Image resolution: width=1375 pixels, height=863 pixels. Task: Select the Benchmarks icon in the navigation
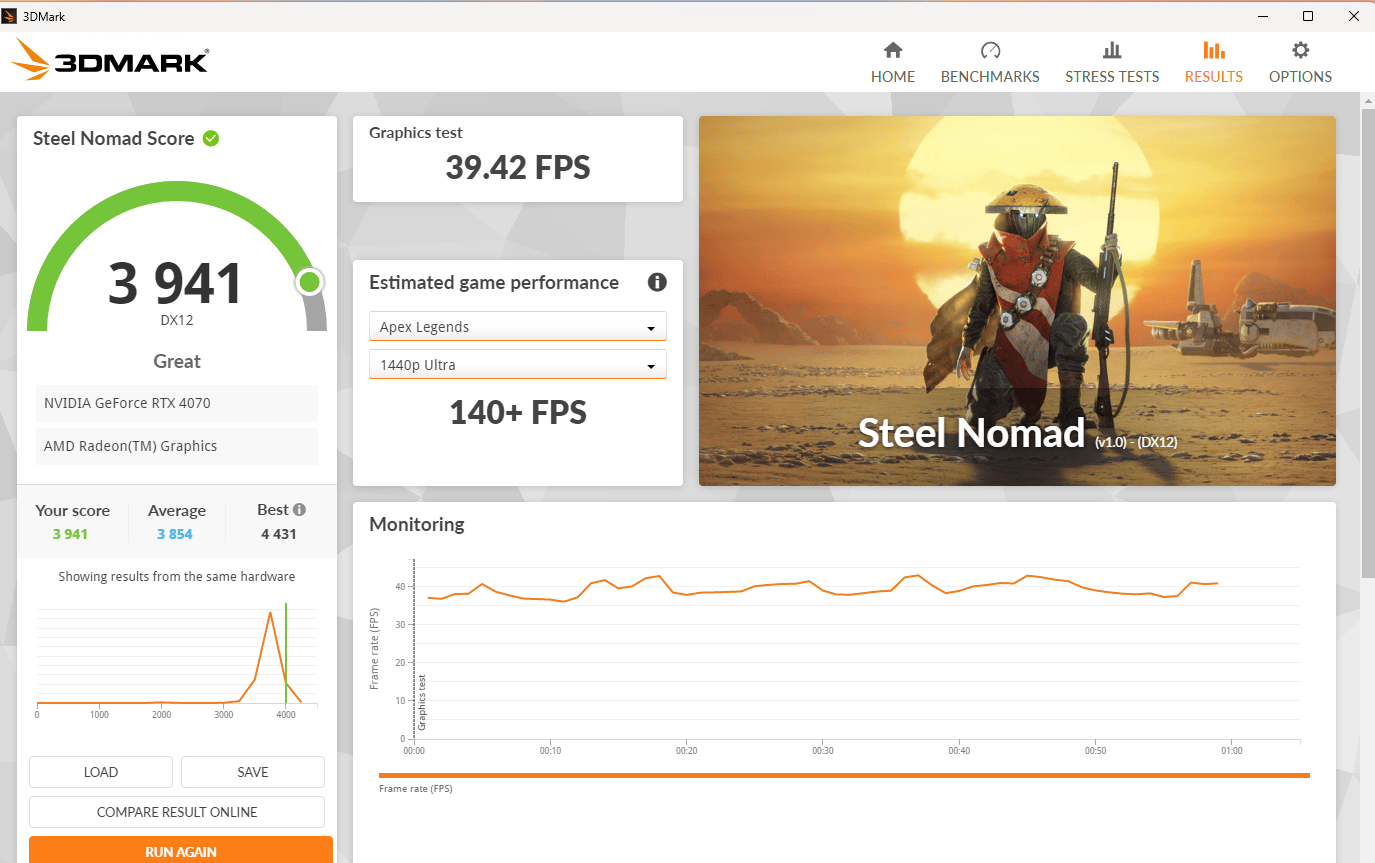tap(990, 60)
